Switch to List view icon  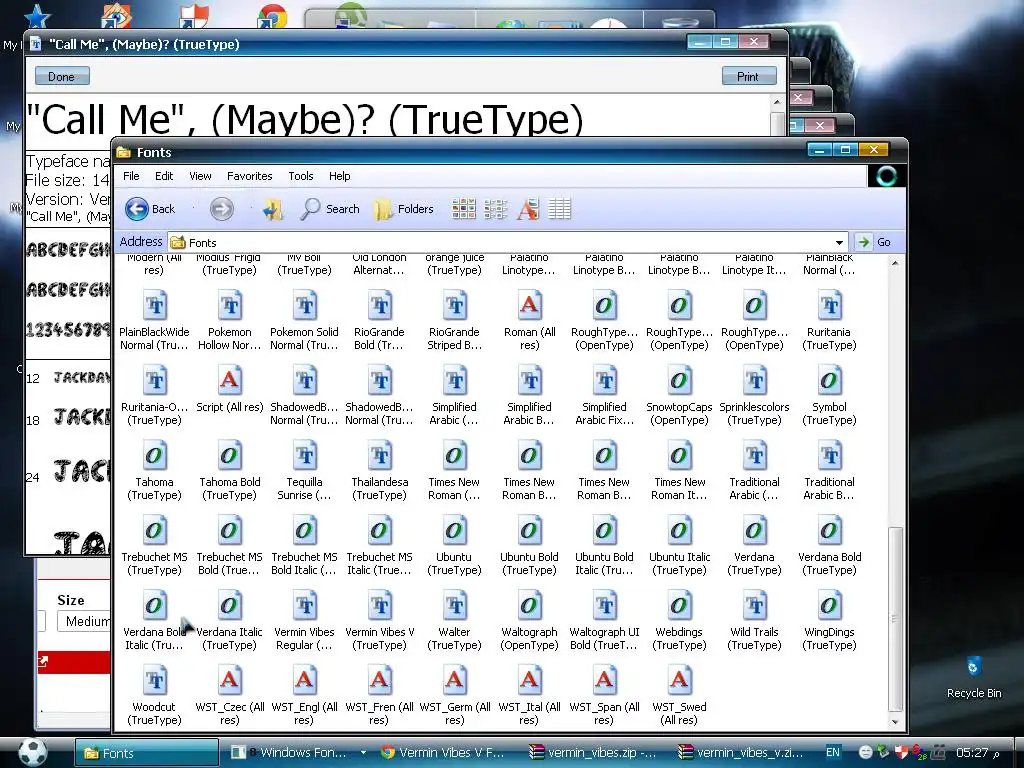point(496,209)
